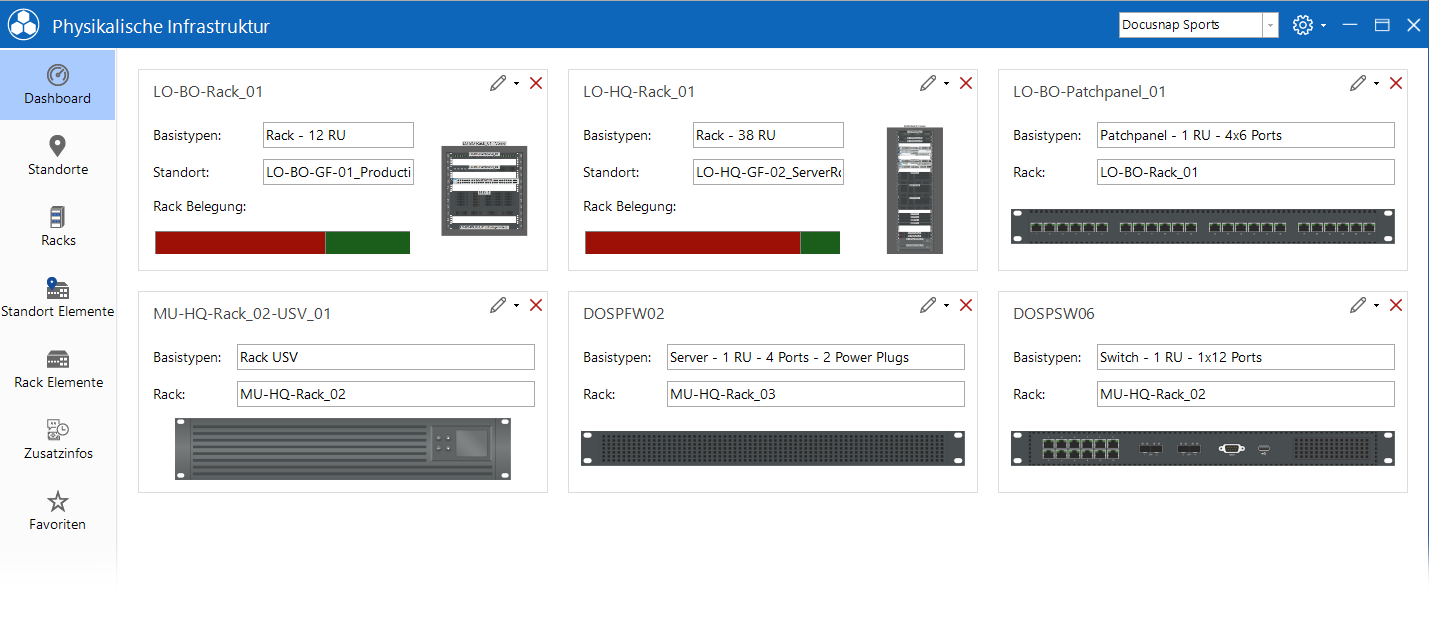Open Rack Elemente sidebar icon
Viewport: 1429px width, 626px height.
click(58, 360)
